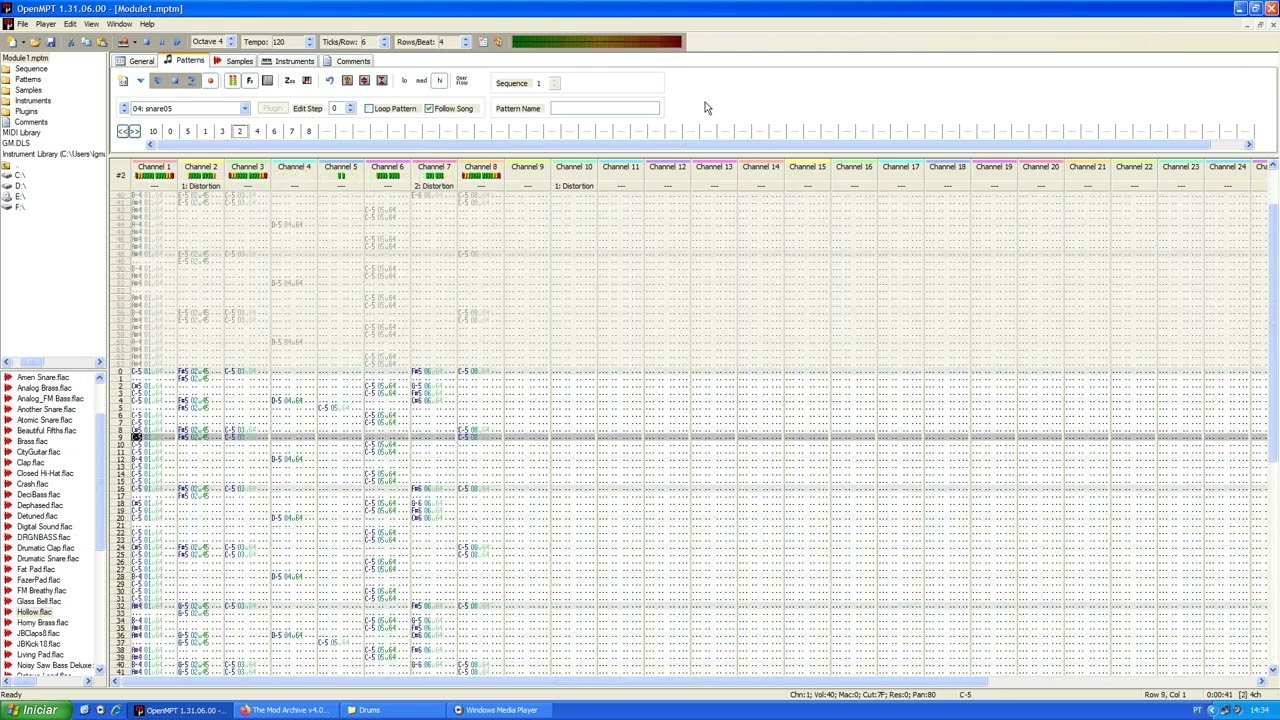
Task: Switch to the Comments tab
Action: tap(346, 61)
